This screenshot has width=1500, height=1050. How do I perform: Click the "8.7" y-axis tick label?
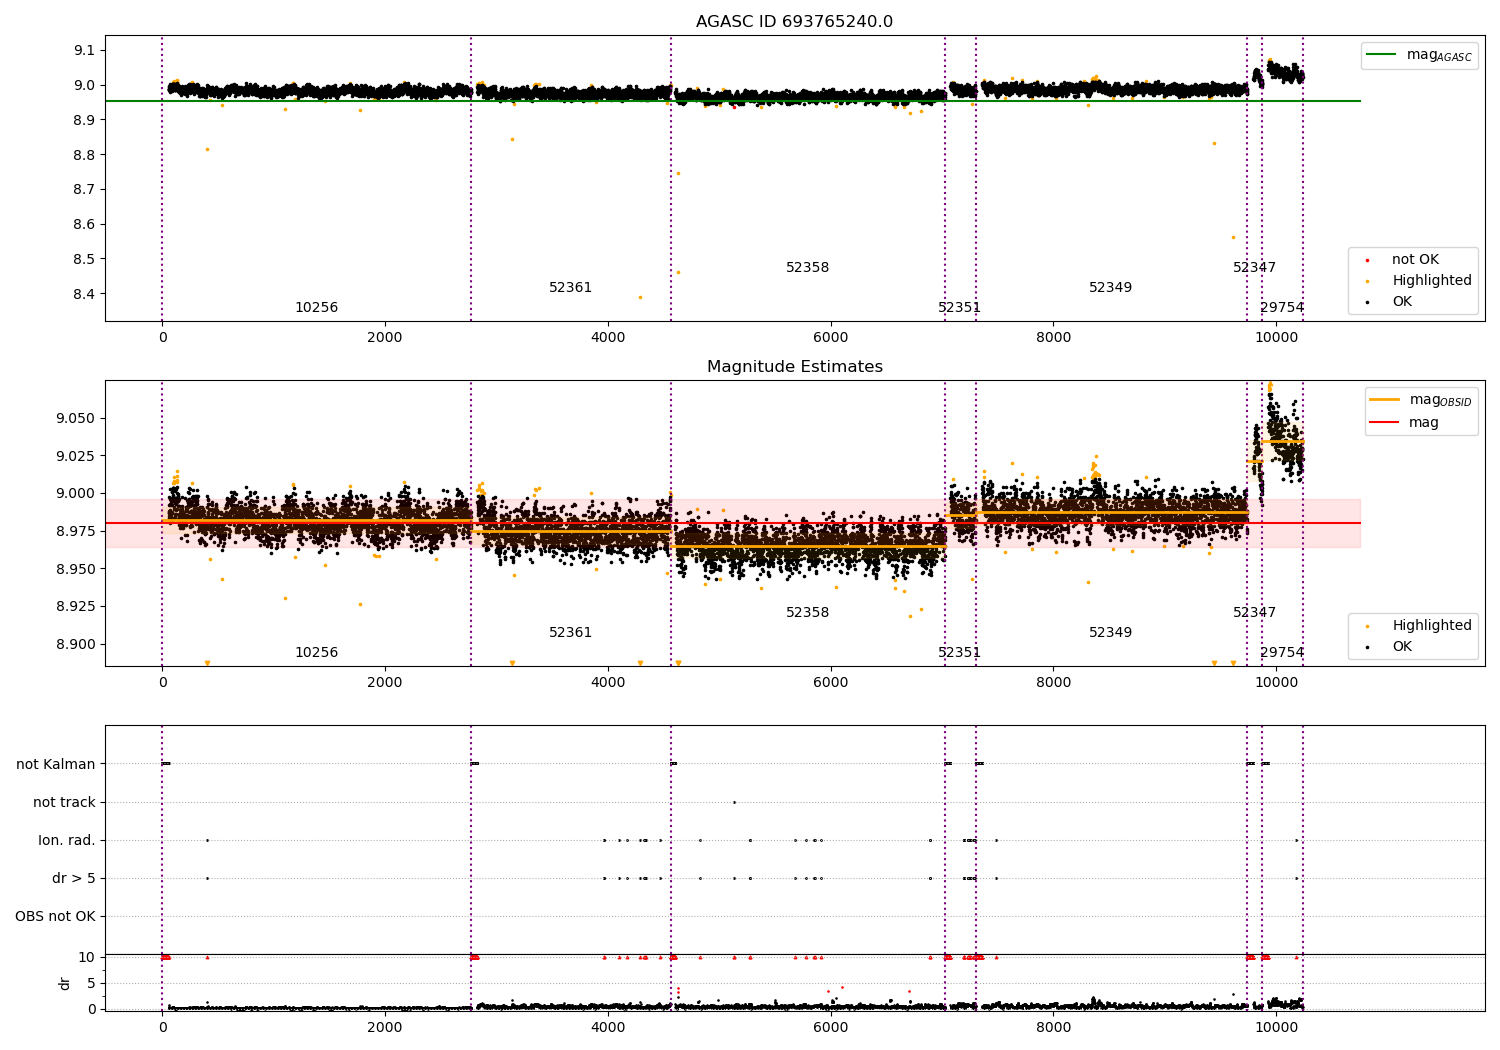coord(86,190)
